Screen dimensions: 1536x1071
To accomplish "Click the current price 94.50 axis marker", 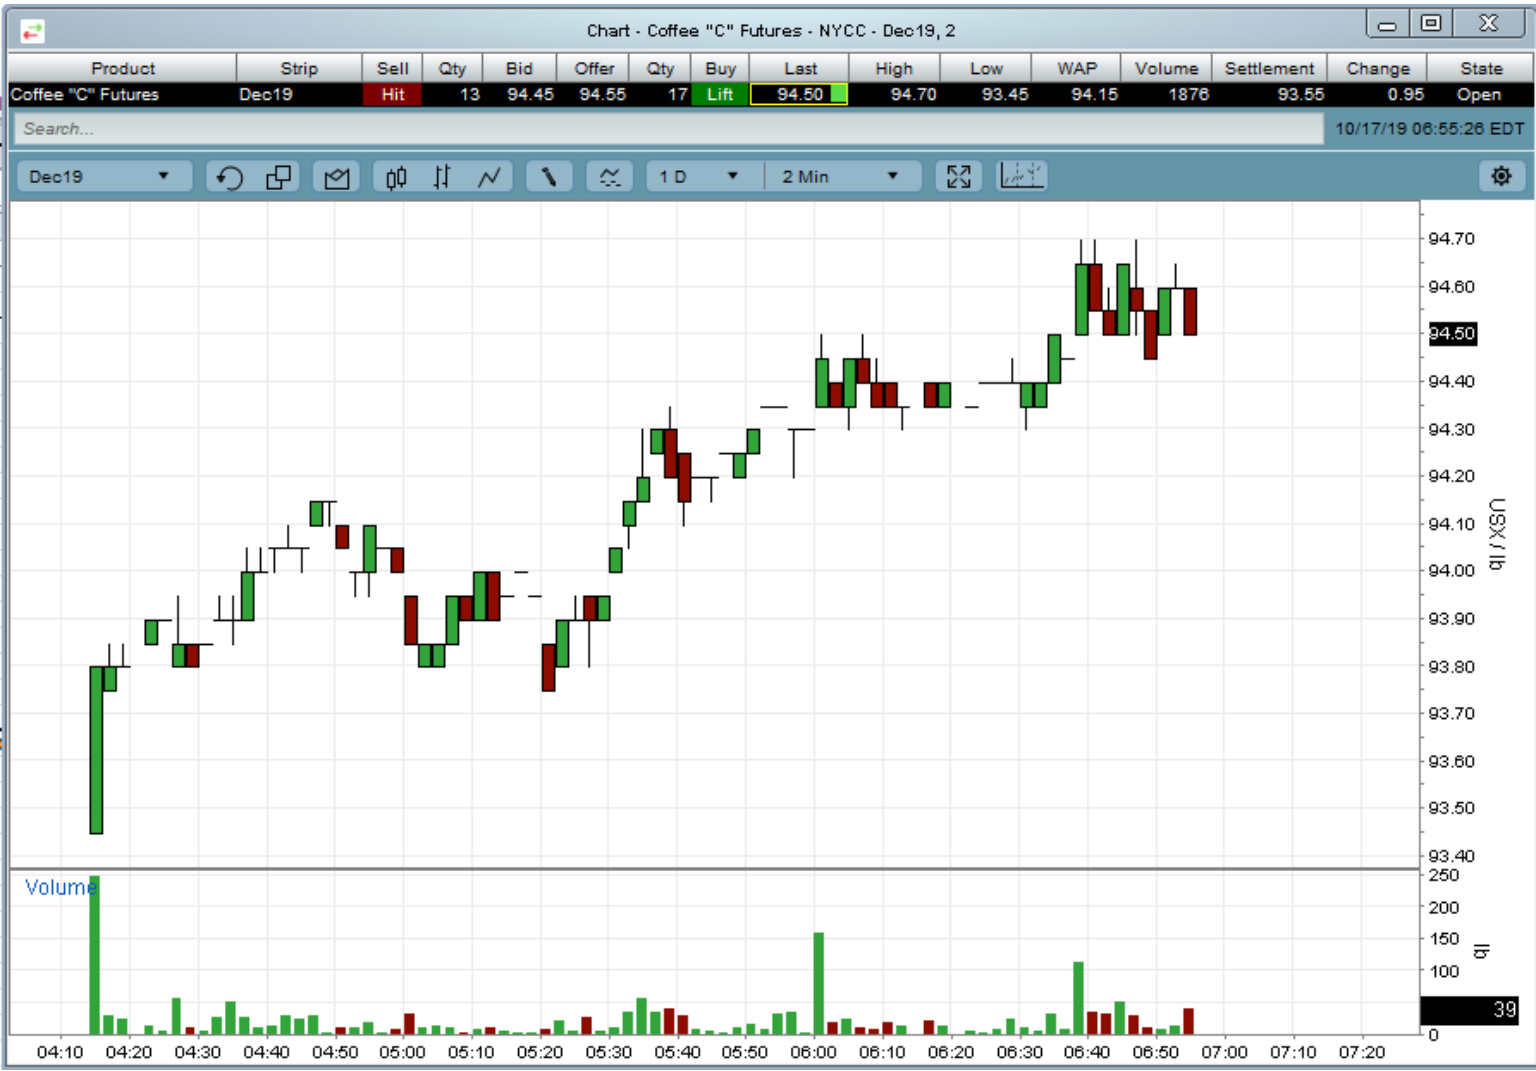I will (1452, 333).
